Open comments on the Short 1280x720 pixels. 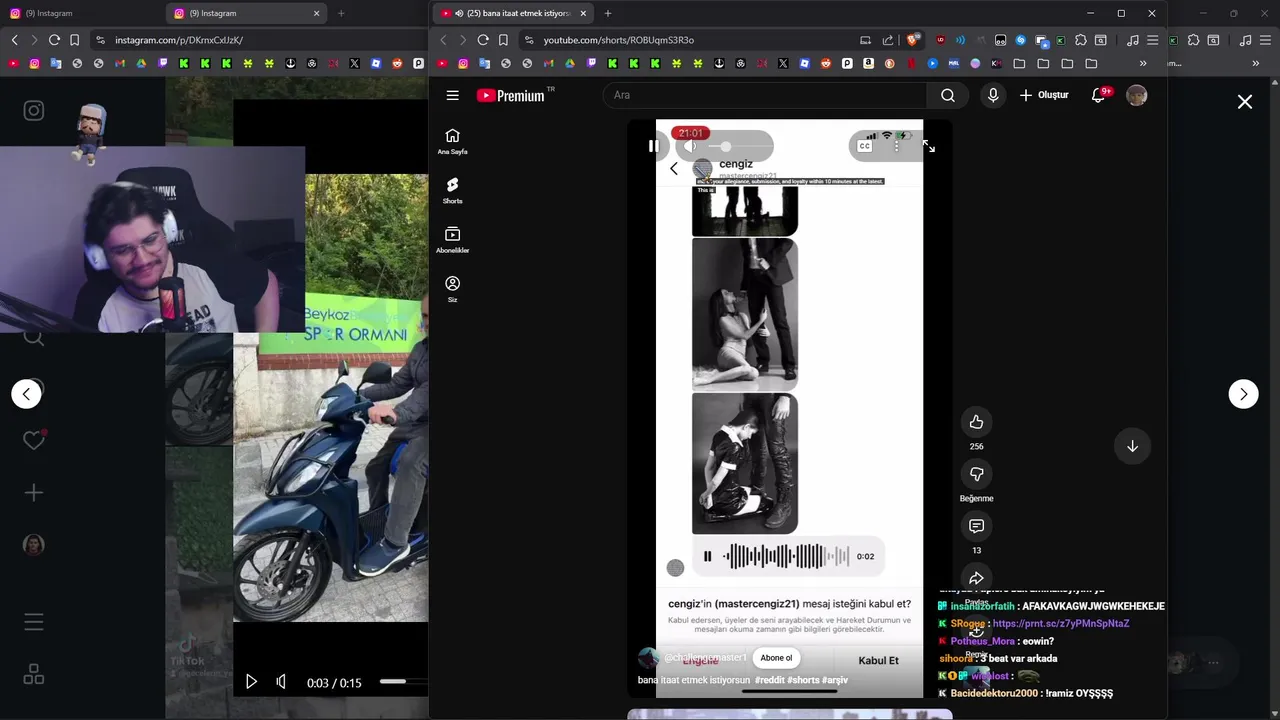(976, 526)
